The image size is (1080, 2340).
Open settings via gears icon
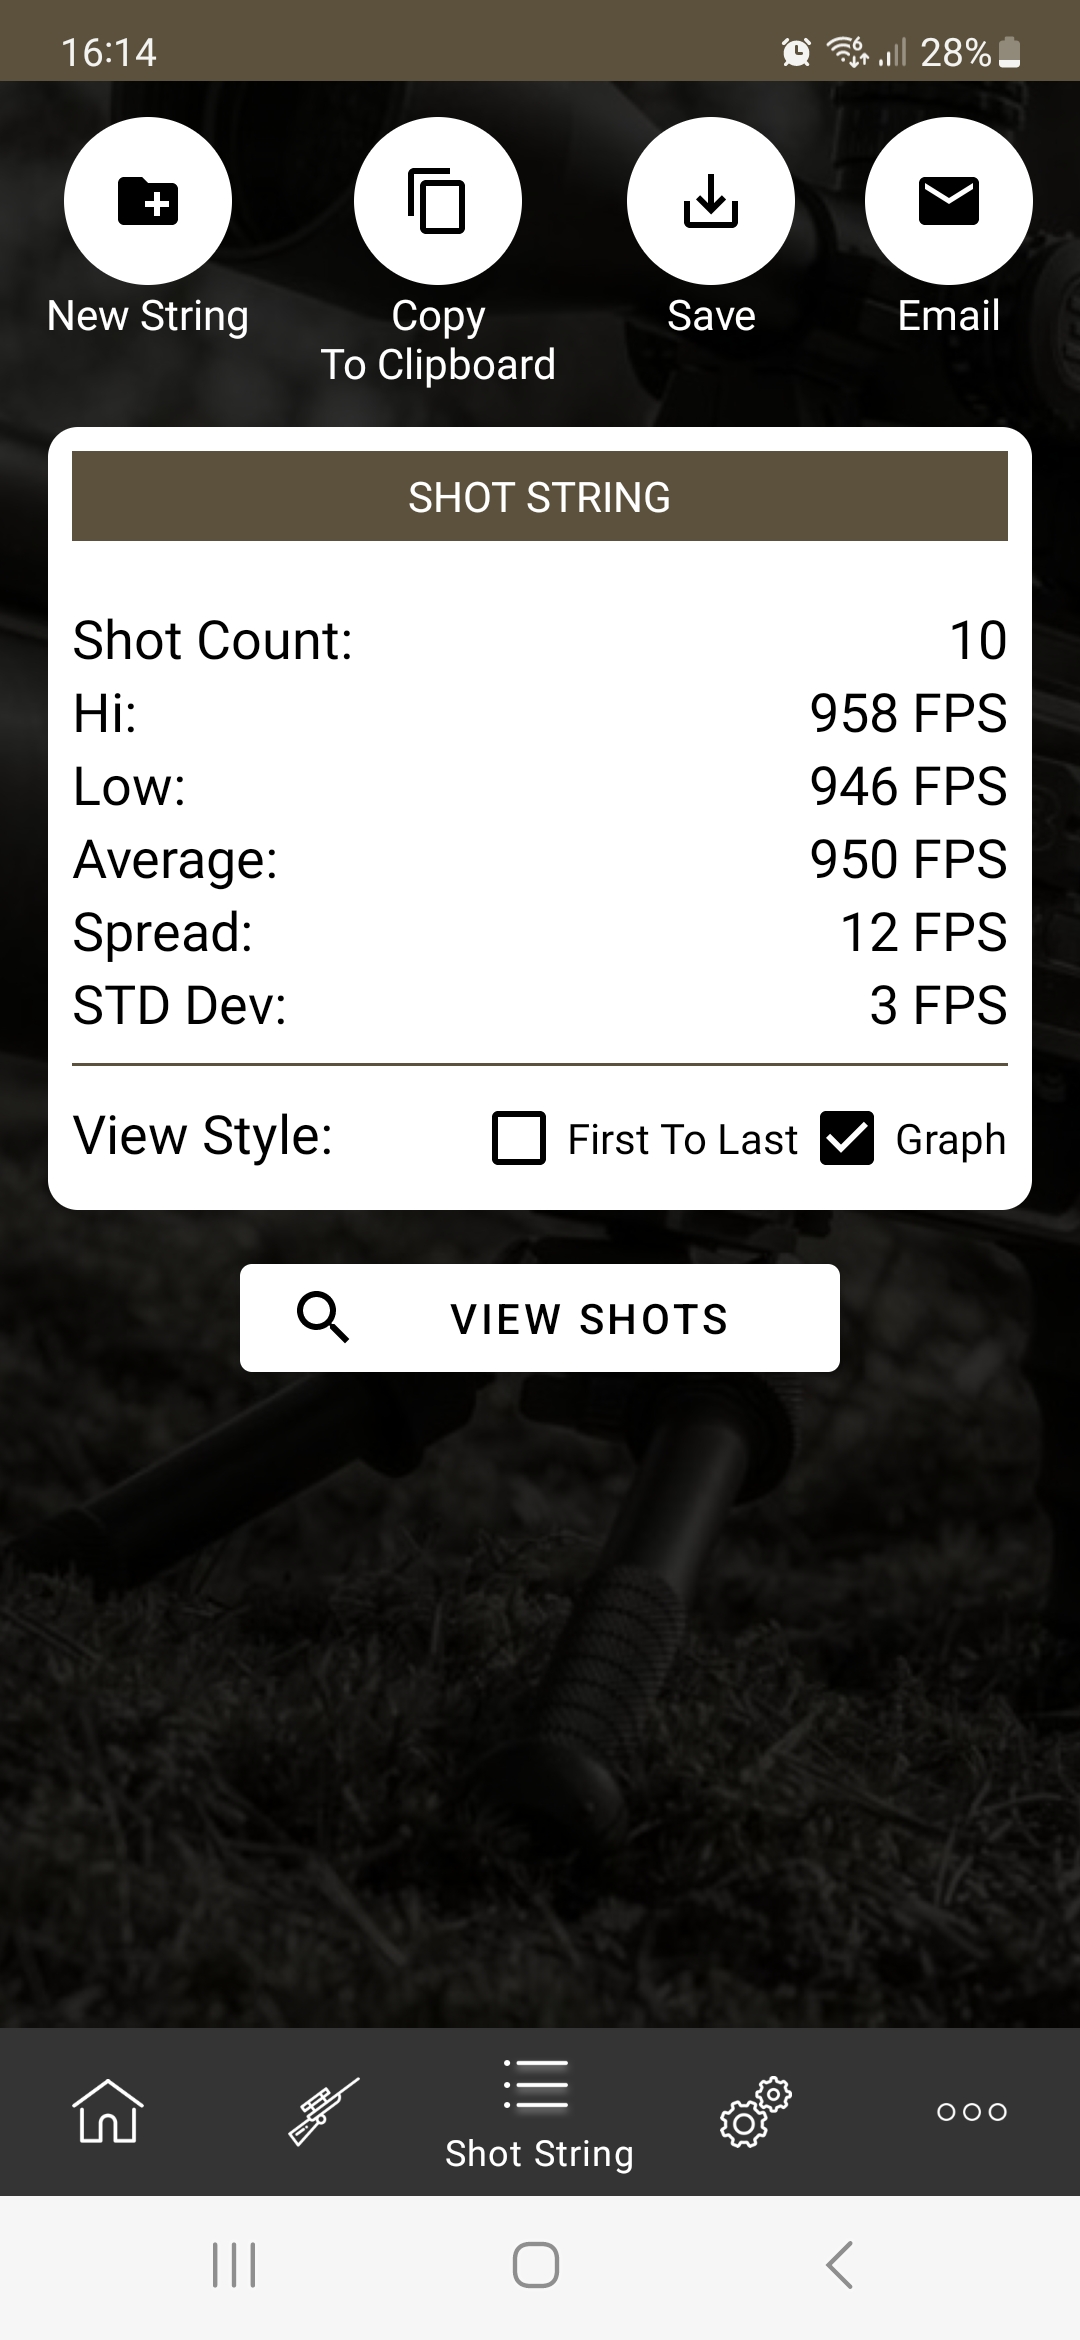[755, 2111]
